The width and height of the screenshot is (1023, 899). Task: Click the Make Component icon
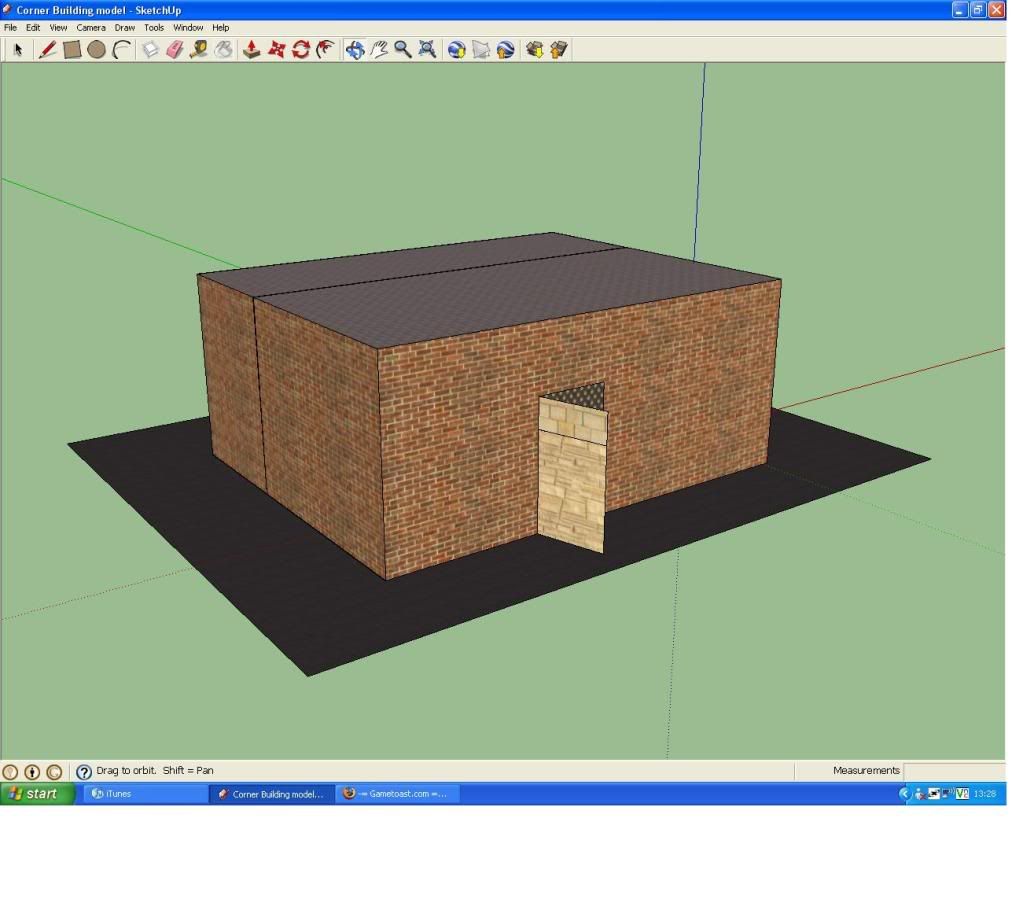coord(150,50)
